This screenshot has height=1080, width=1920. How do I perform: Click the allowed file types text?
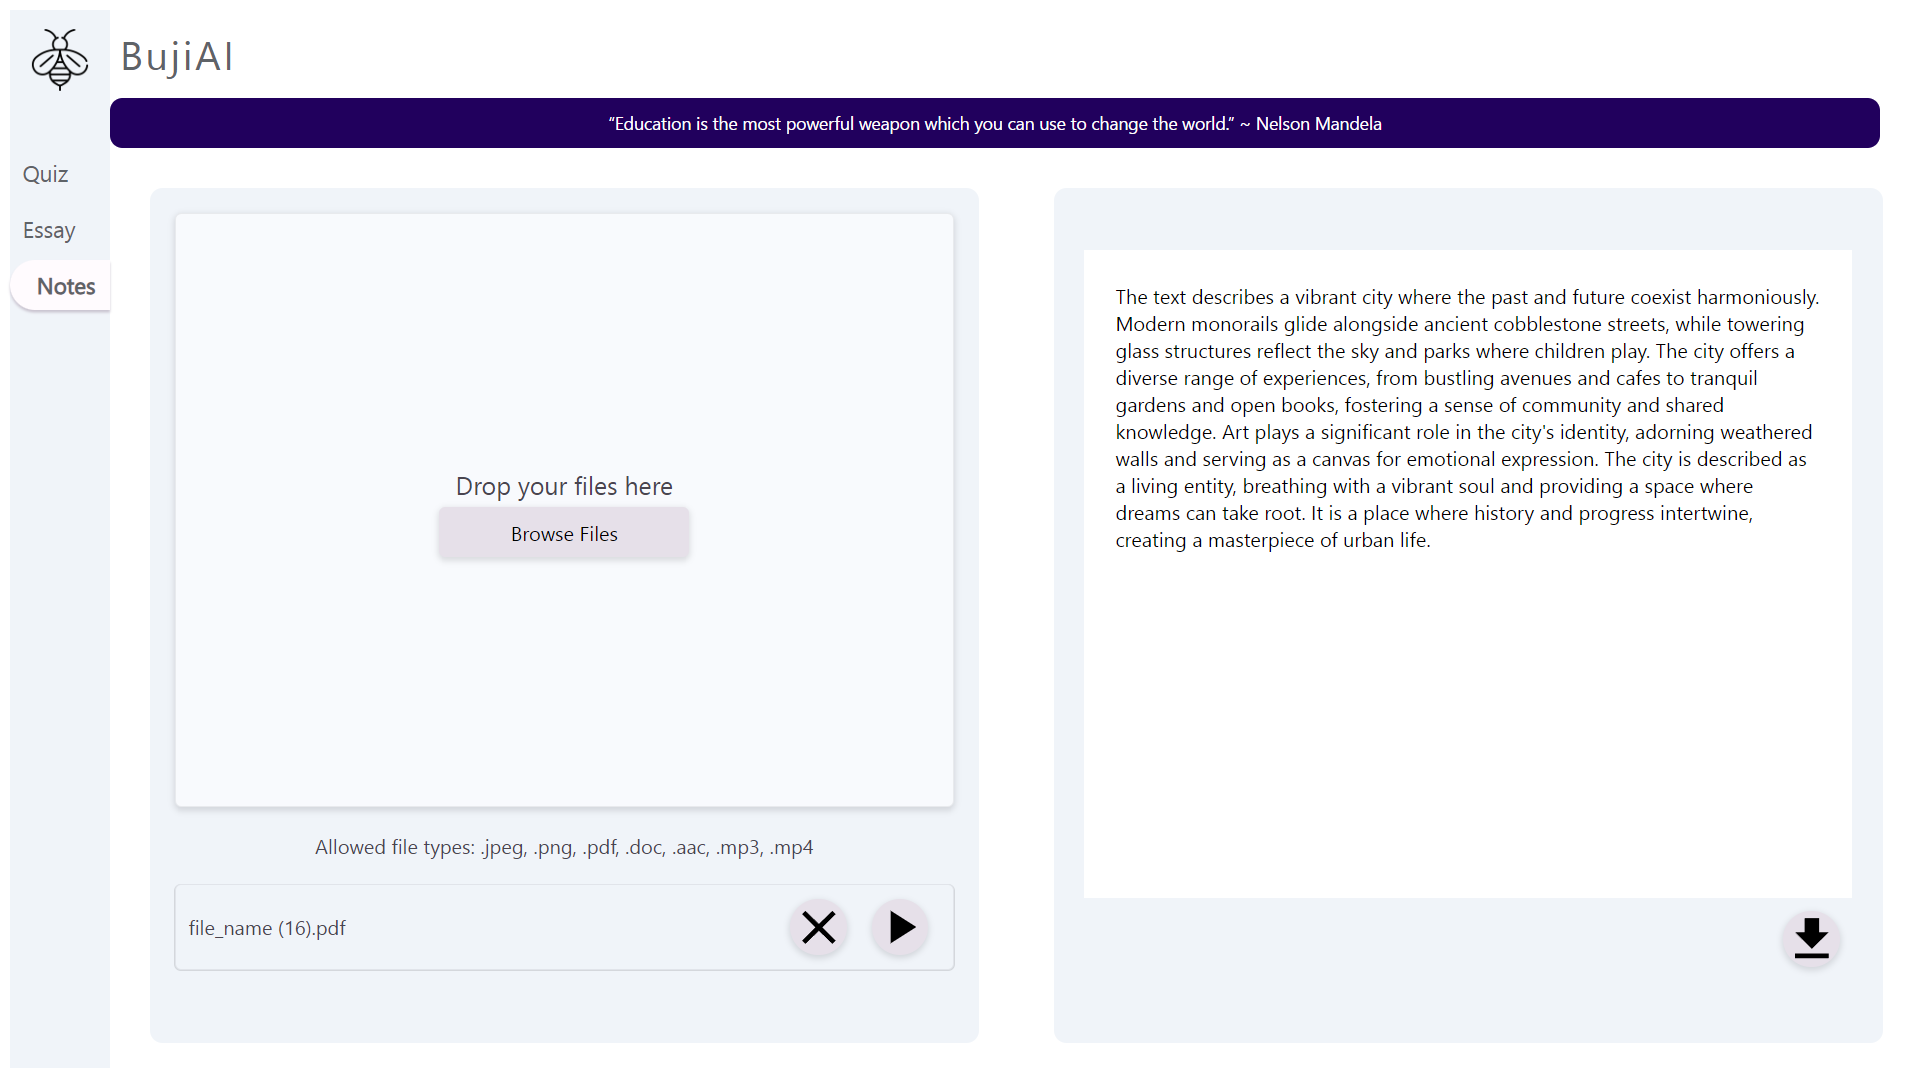tap(564, 847)
